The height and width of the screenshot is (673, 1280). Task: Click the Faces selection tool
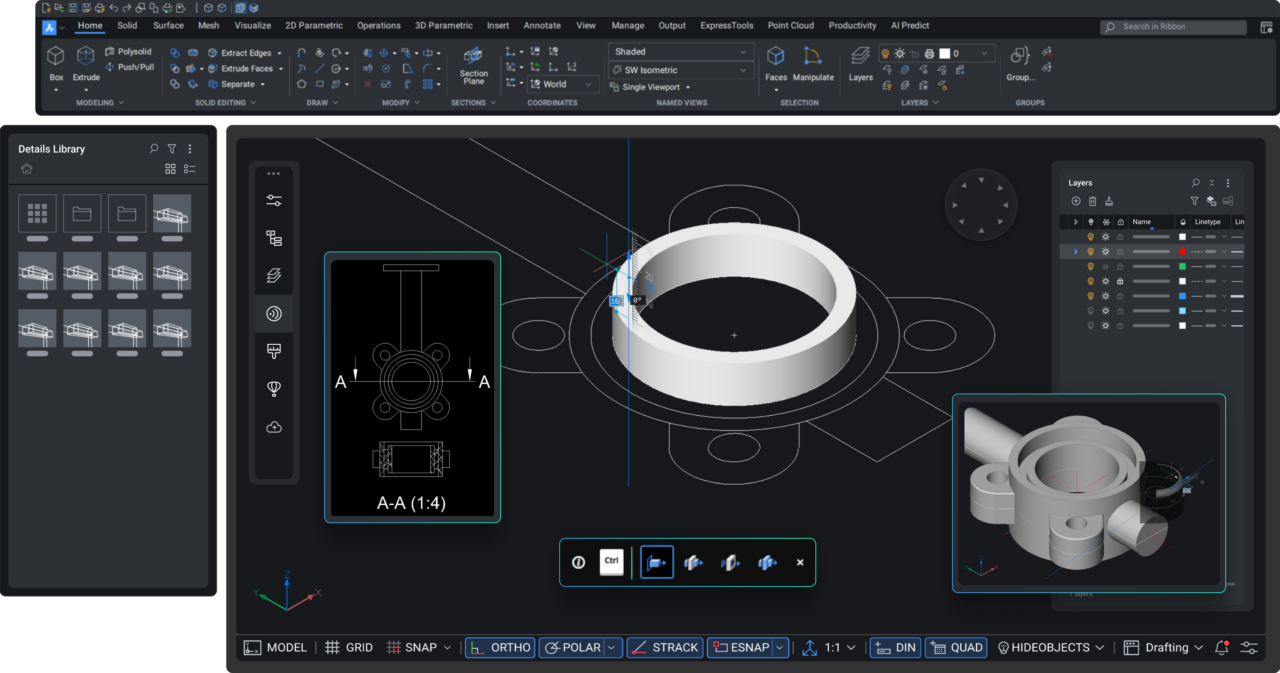click(776, 64)
